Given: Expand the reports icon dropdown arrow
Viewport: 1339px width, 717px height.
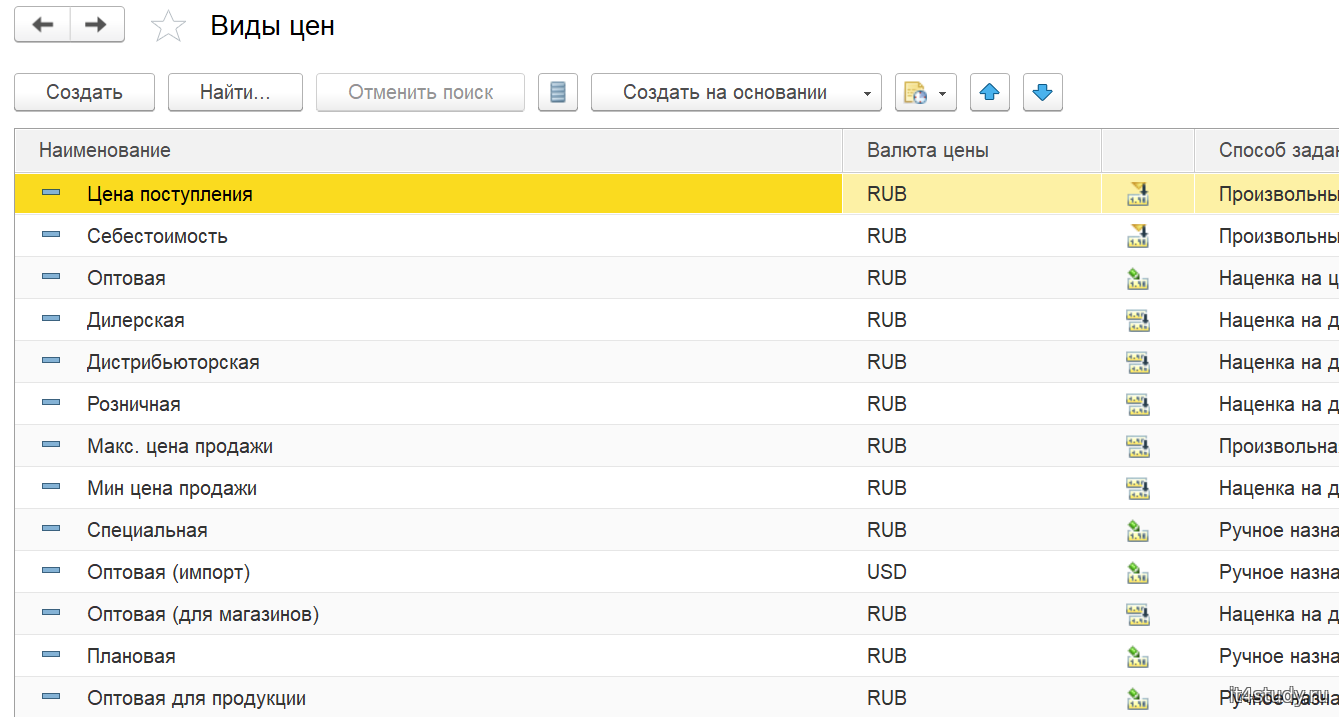Looking at the screenshot, I should click(x=942, y=93).
